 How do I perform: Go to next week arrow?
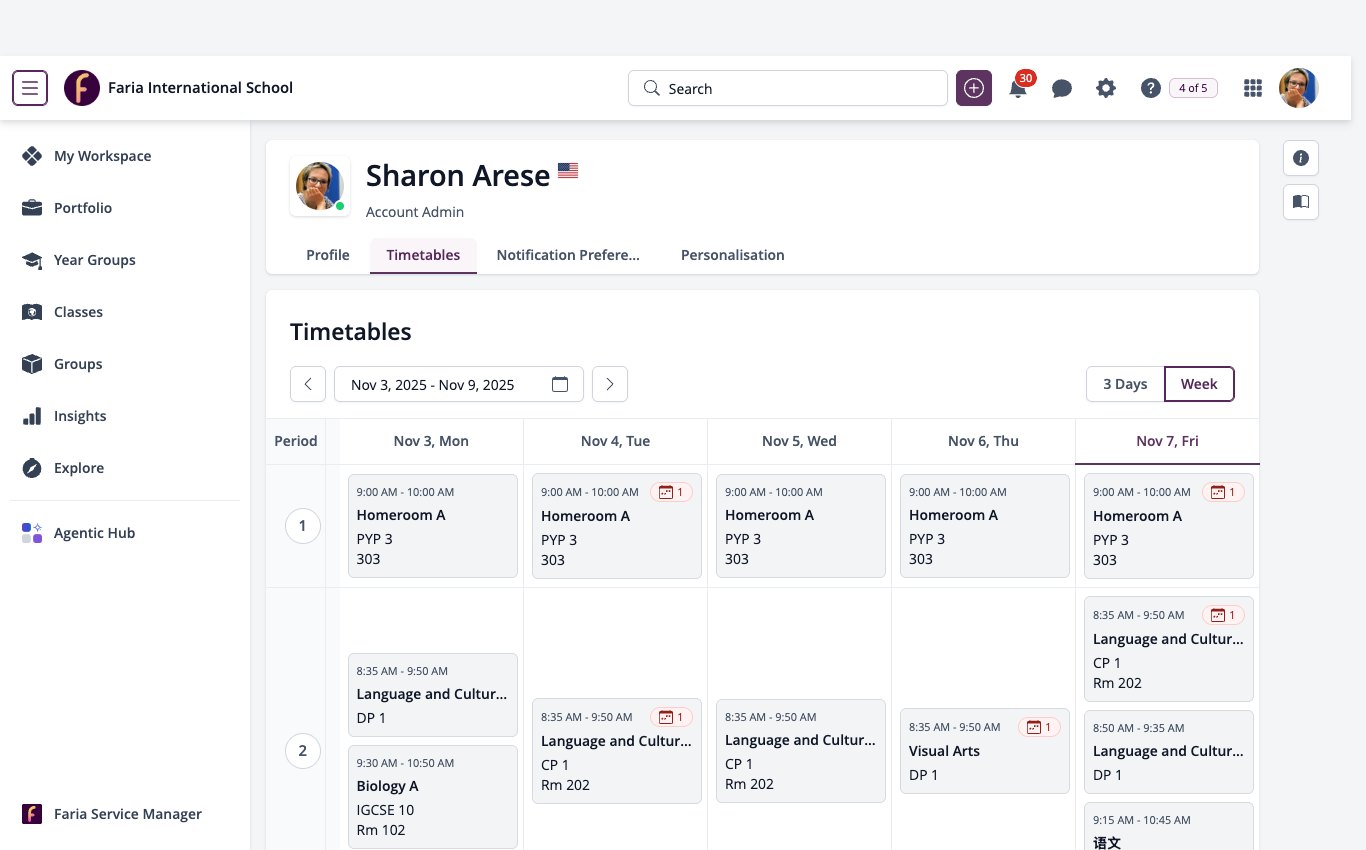pyautogui.click(x=610, y=384)
